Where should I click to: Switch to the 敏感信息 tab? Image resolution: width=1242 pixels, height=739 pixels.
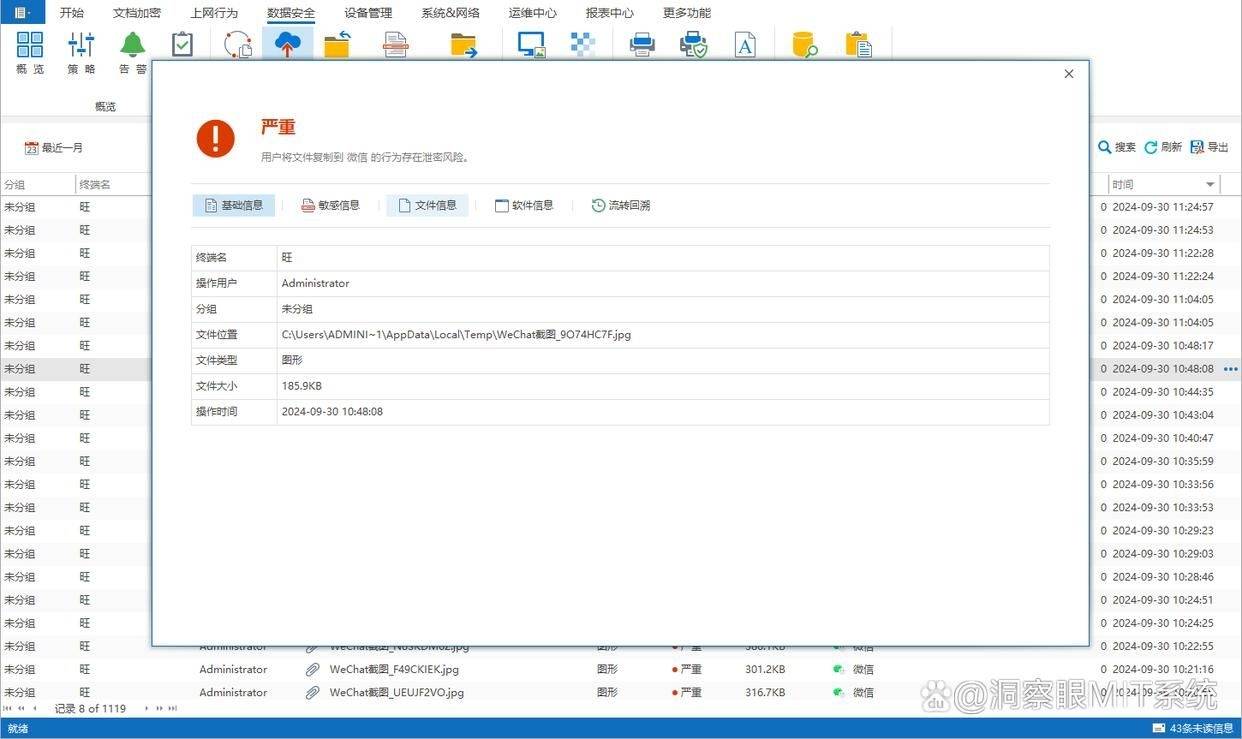tap(330, 205)
